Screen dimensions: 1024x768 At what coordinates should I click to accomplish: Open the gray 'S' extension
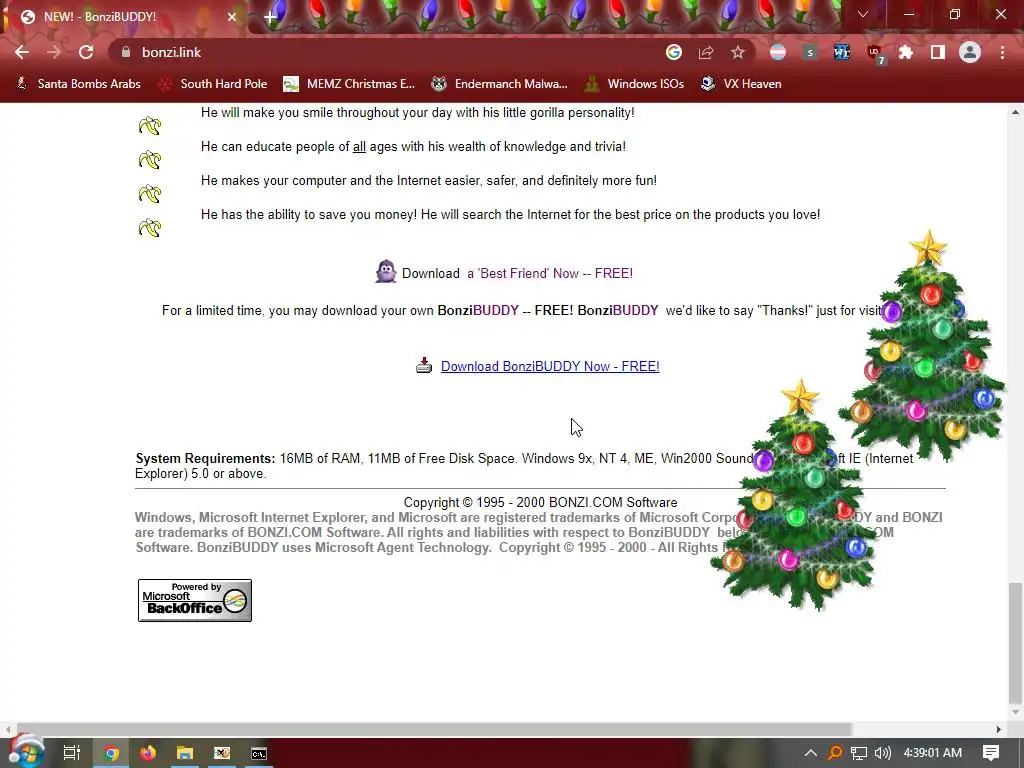tap(810, 52)
